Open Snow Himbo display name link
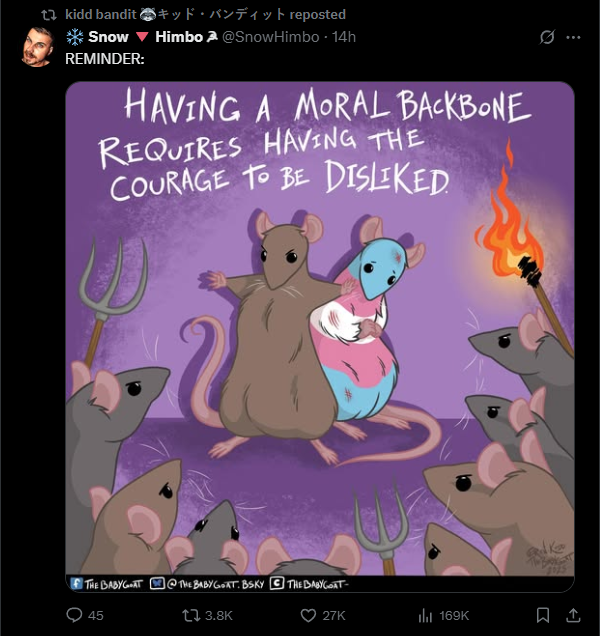 (142, 37)
